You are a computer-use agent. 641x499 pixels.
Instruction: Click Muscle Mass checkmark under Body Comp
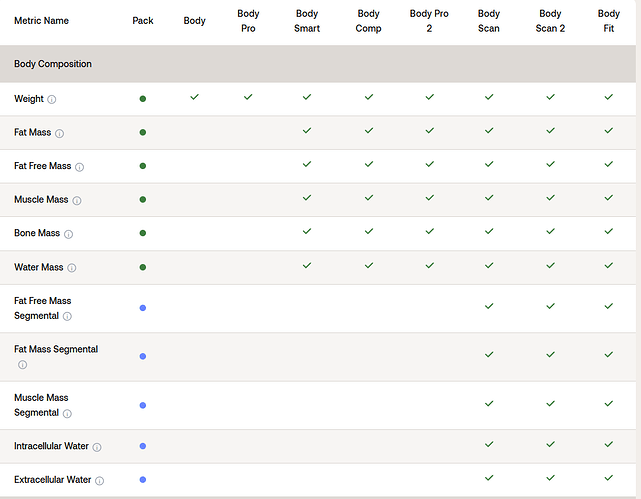(369, 197)
